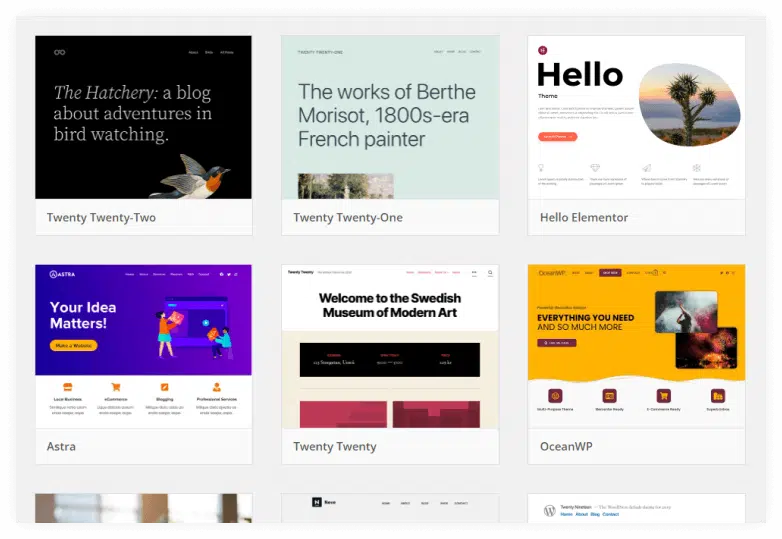Click the Neve N logo icon
782x539 pixels.
317,503
